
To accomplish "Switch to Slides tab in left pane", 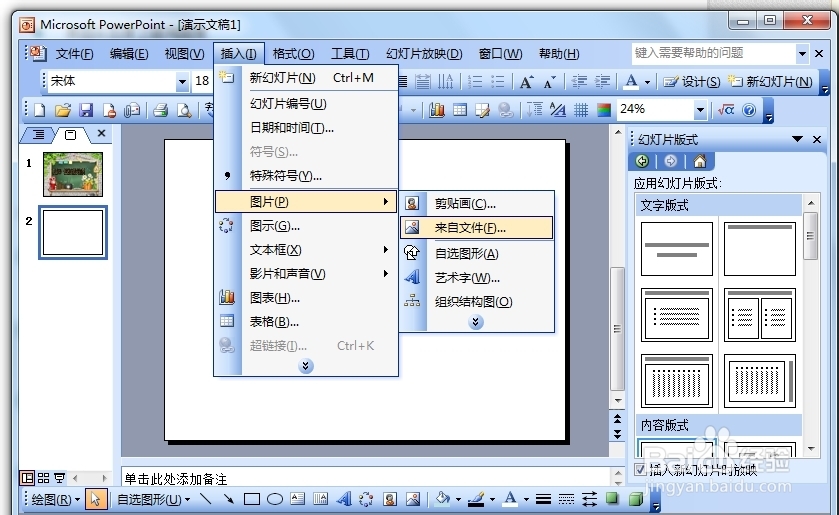I will pyautogui.click(x=70, y=134).
